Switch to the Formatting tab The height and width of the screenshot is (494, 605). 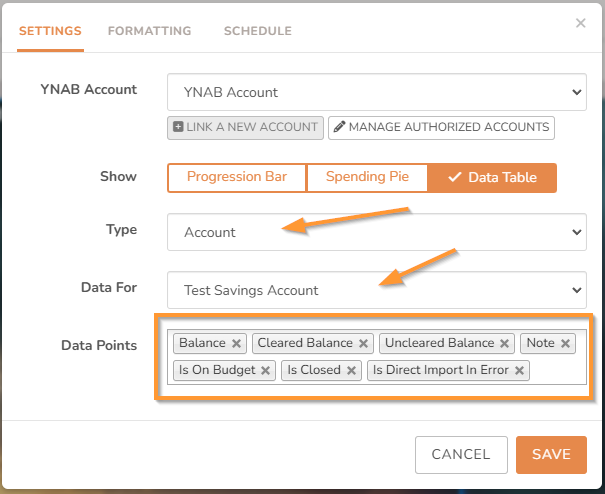tap(149, 31)
